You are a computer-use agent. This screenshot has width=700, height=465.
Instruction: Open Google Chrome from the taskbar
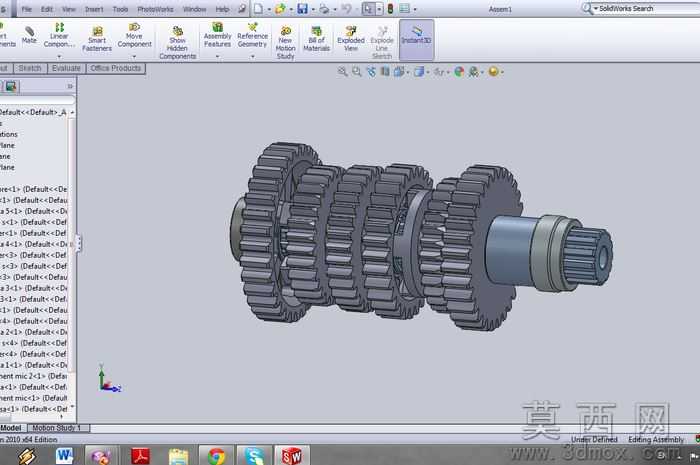point(216,456)
